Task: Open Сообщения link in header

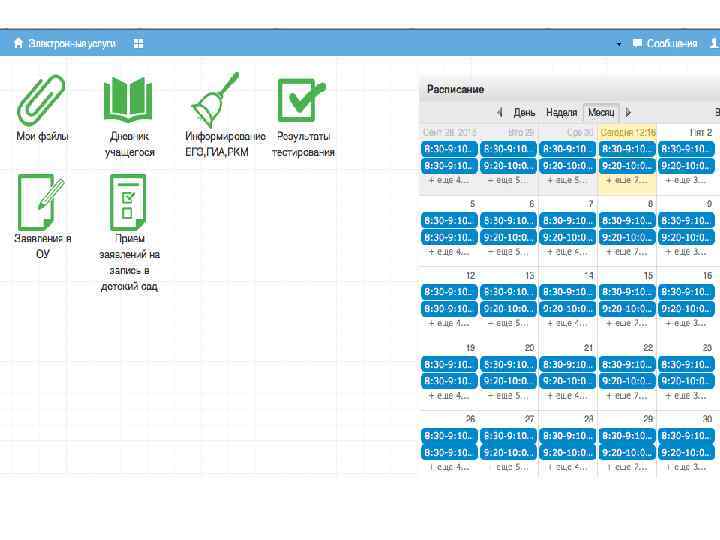Action: point(672,43)
